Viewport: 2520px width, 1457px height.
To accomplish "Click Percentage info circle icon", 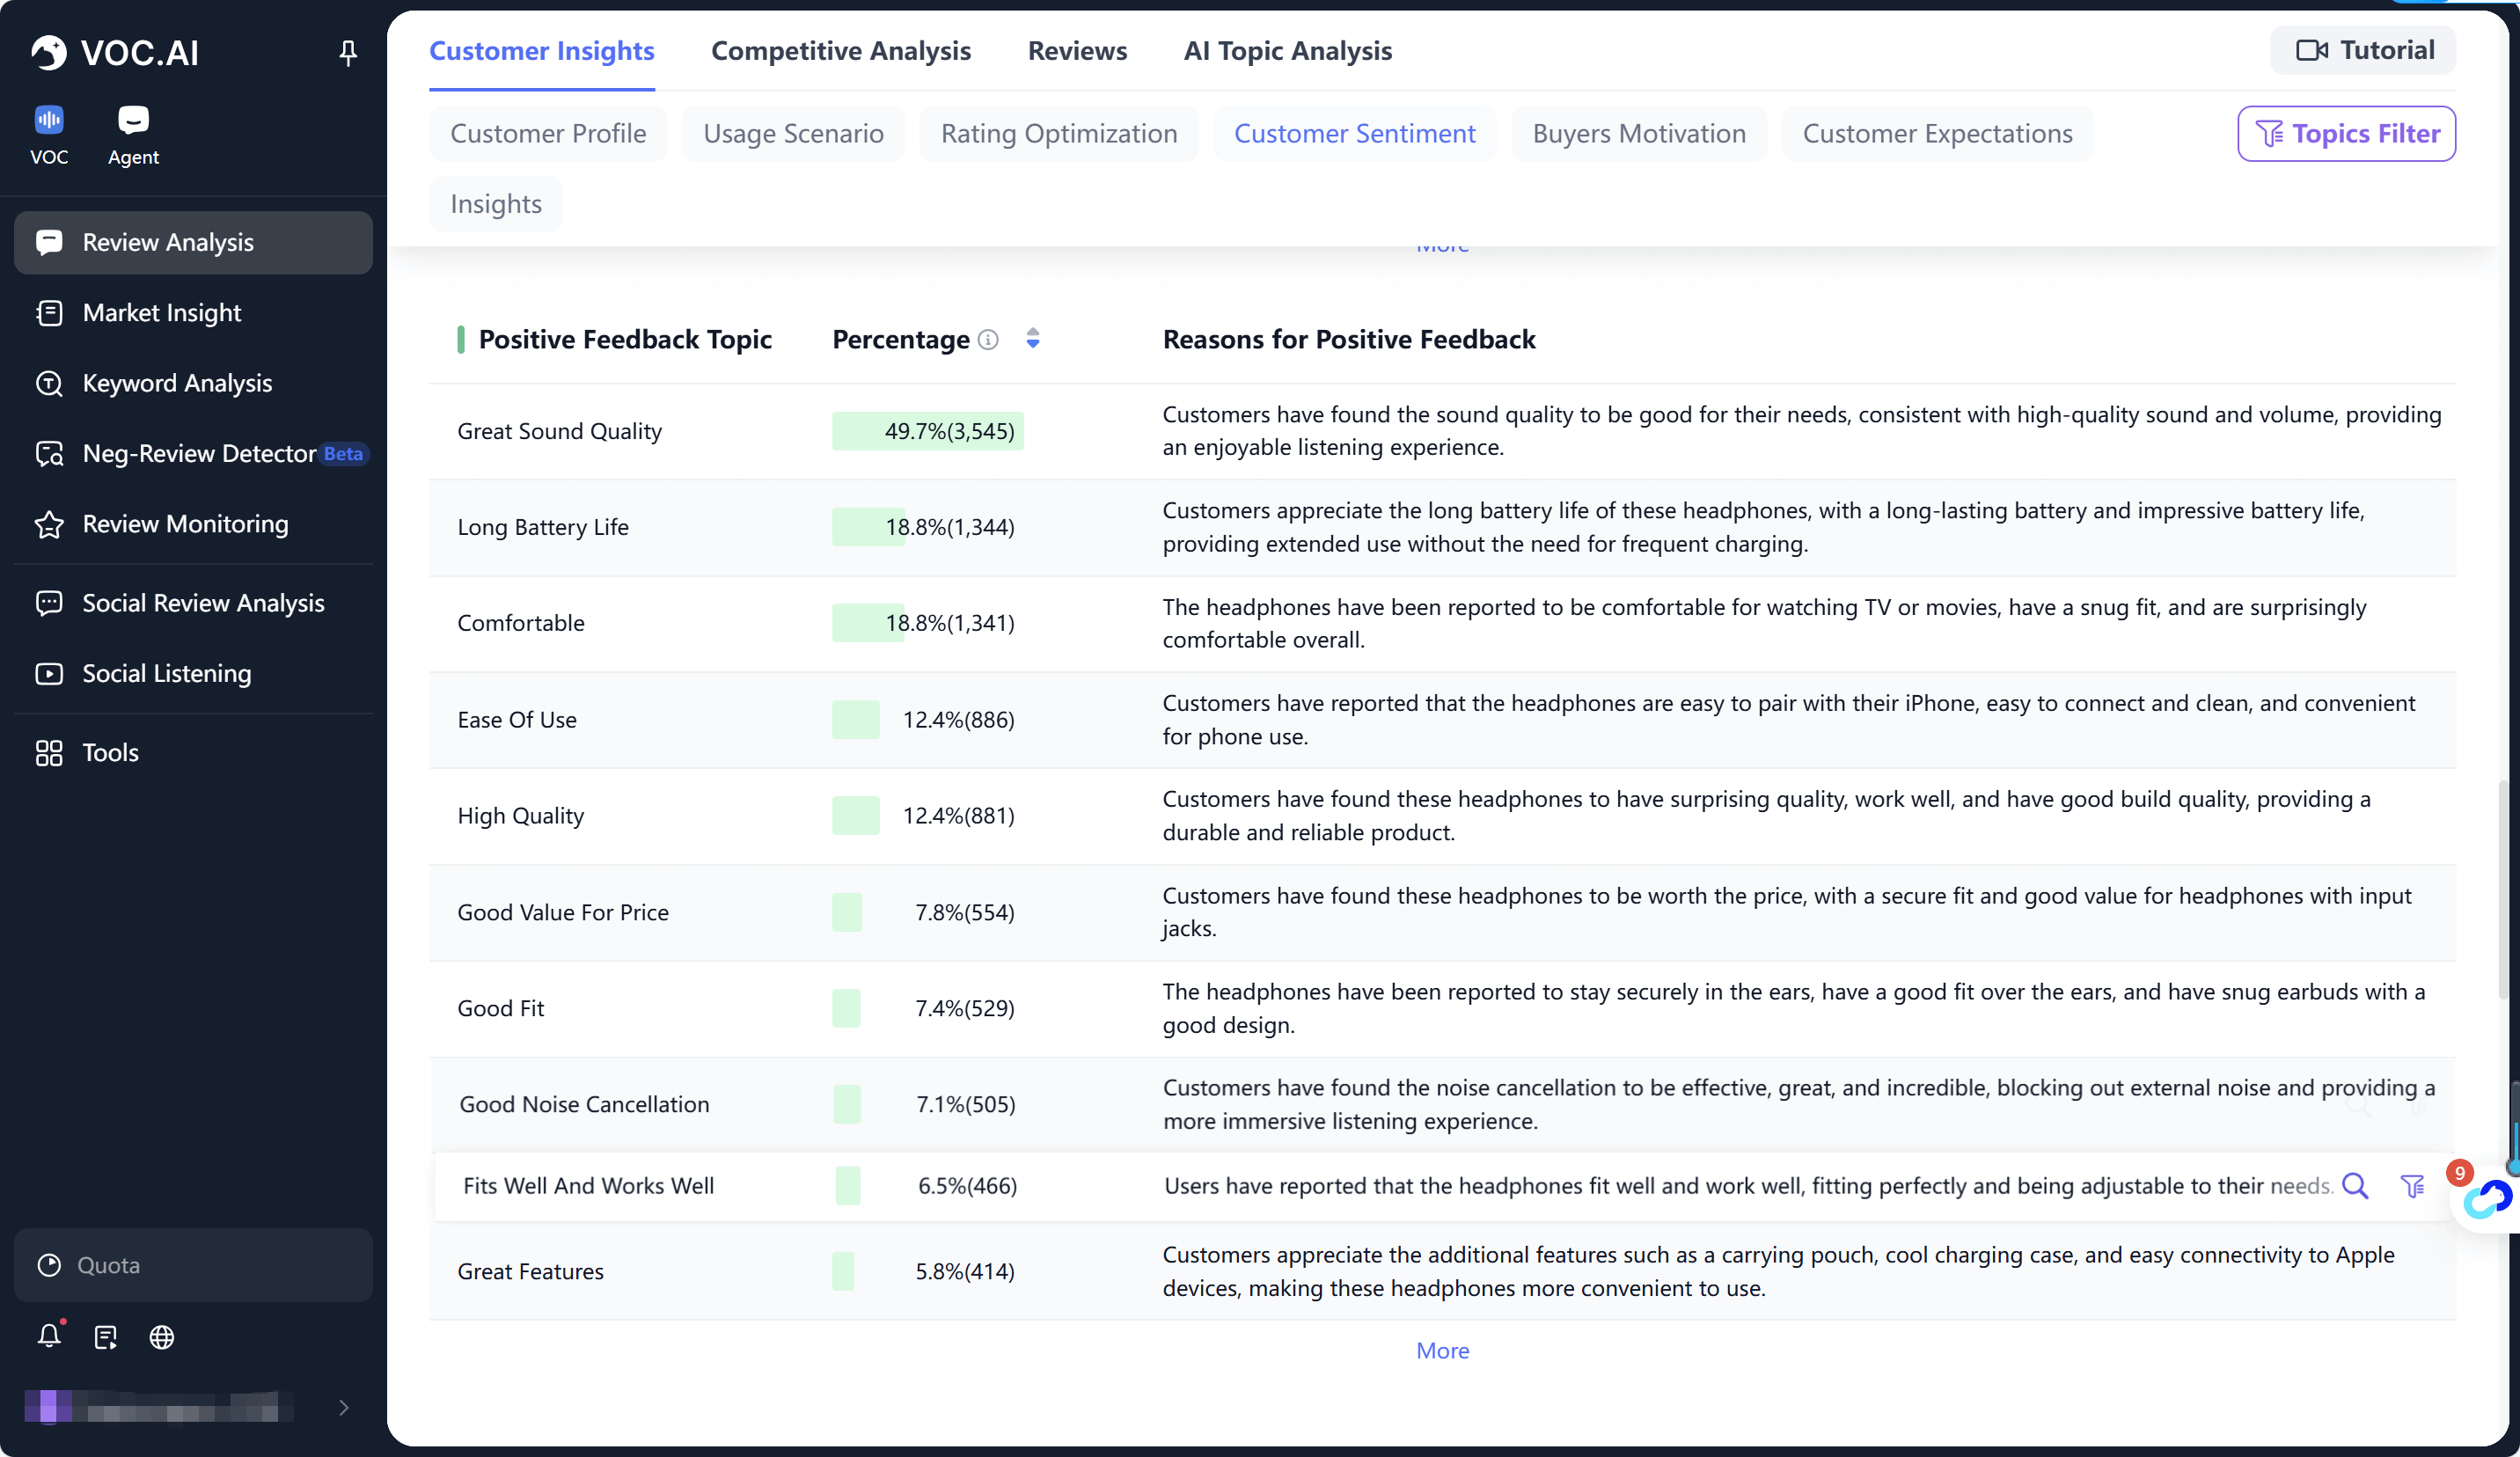I will [x=988, y=340].
